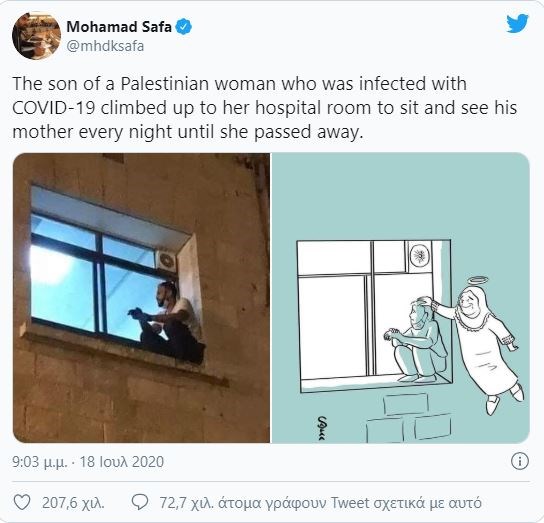Click the ventilation fan in the photo
544x523 pixels.
pyautogui.click(x=167, y=261)
